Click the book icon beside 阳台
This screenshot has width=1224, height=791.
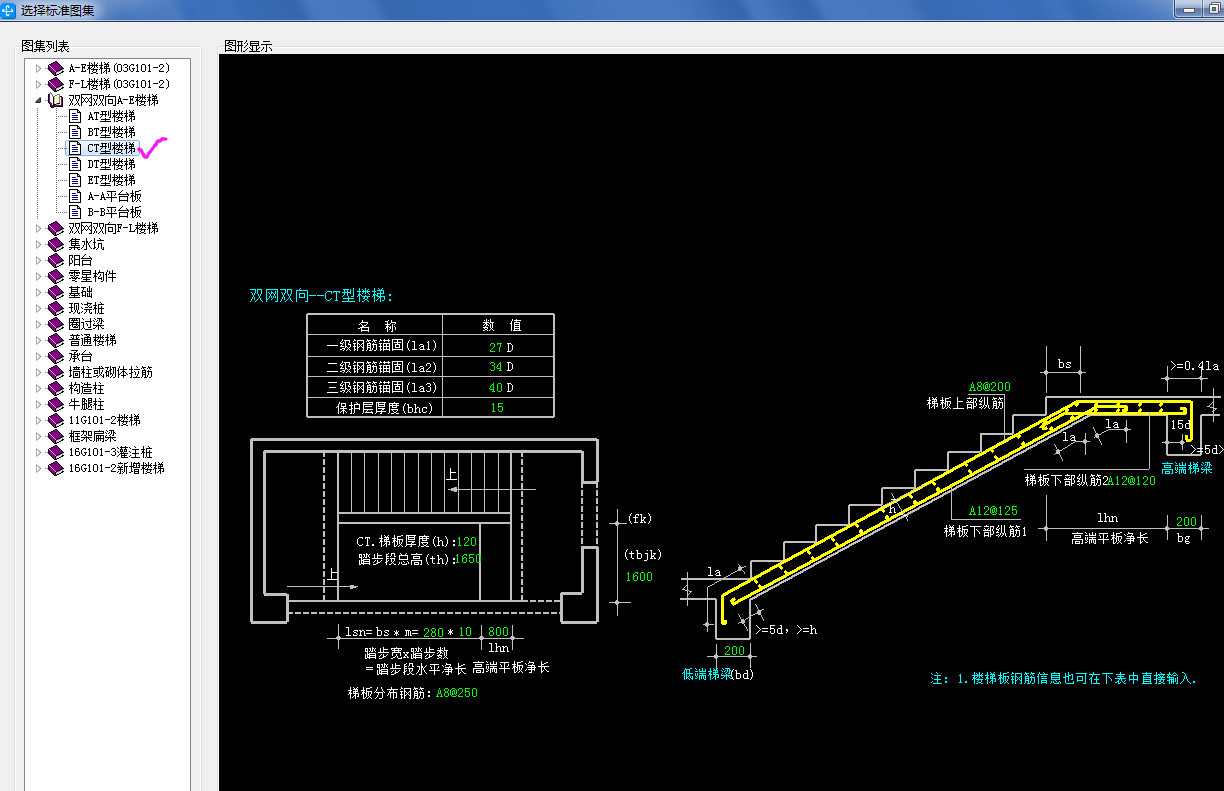coord(56,260)
